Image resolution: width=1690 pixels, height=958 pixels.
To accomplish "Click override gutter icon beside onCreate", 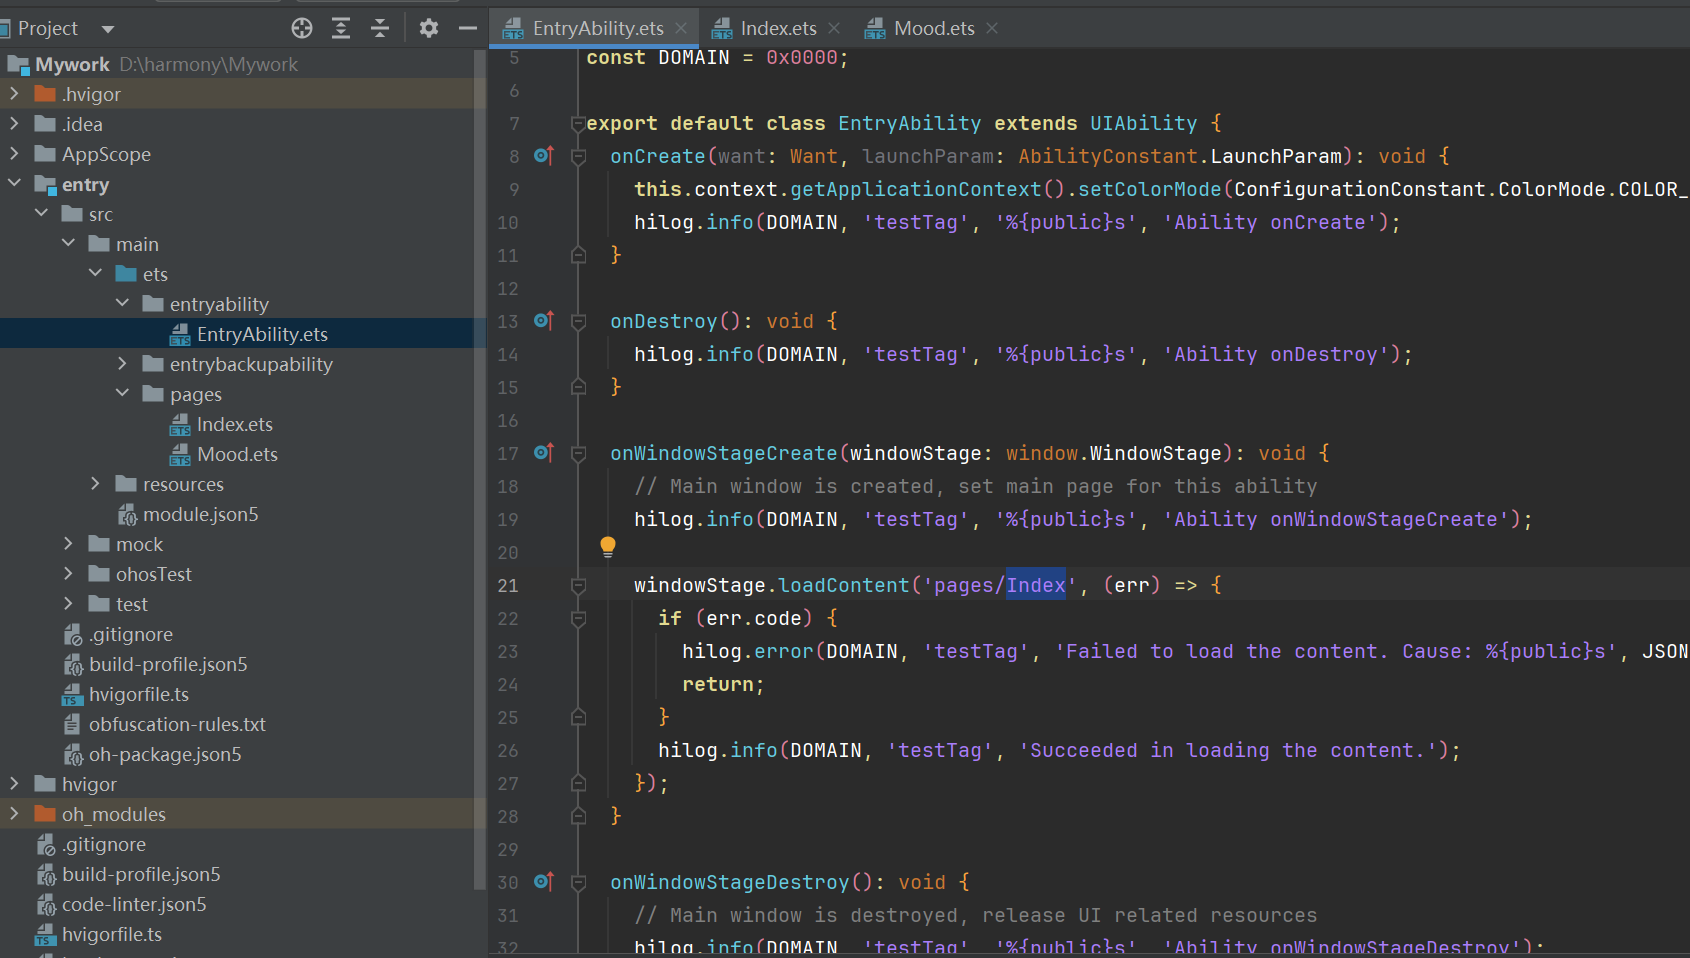I will click(x=544, y=155).
